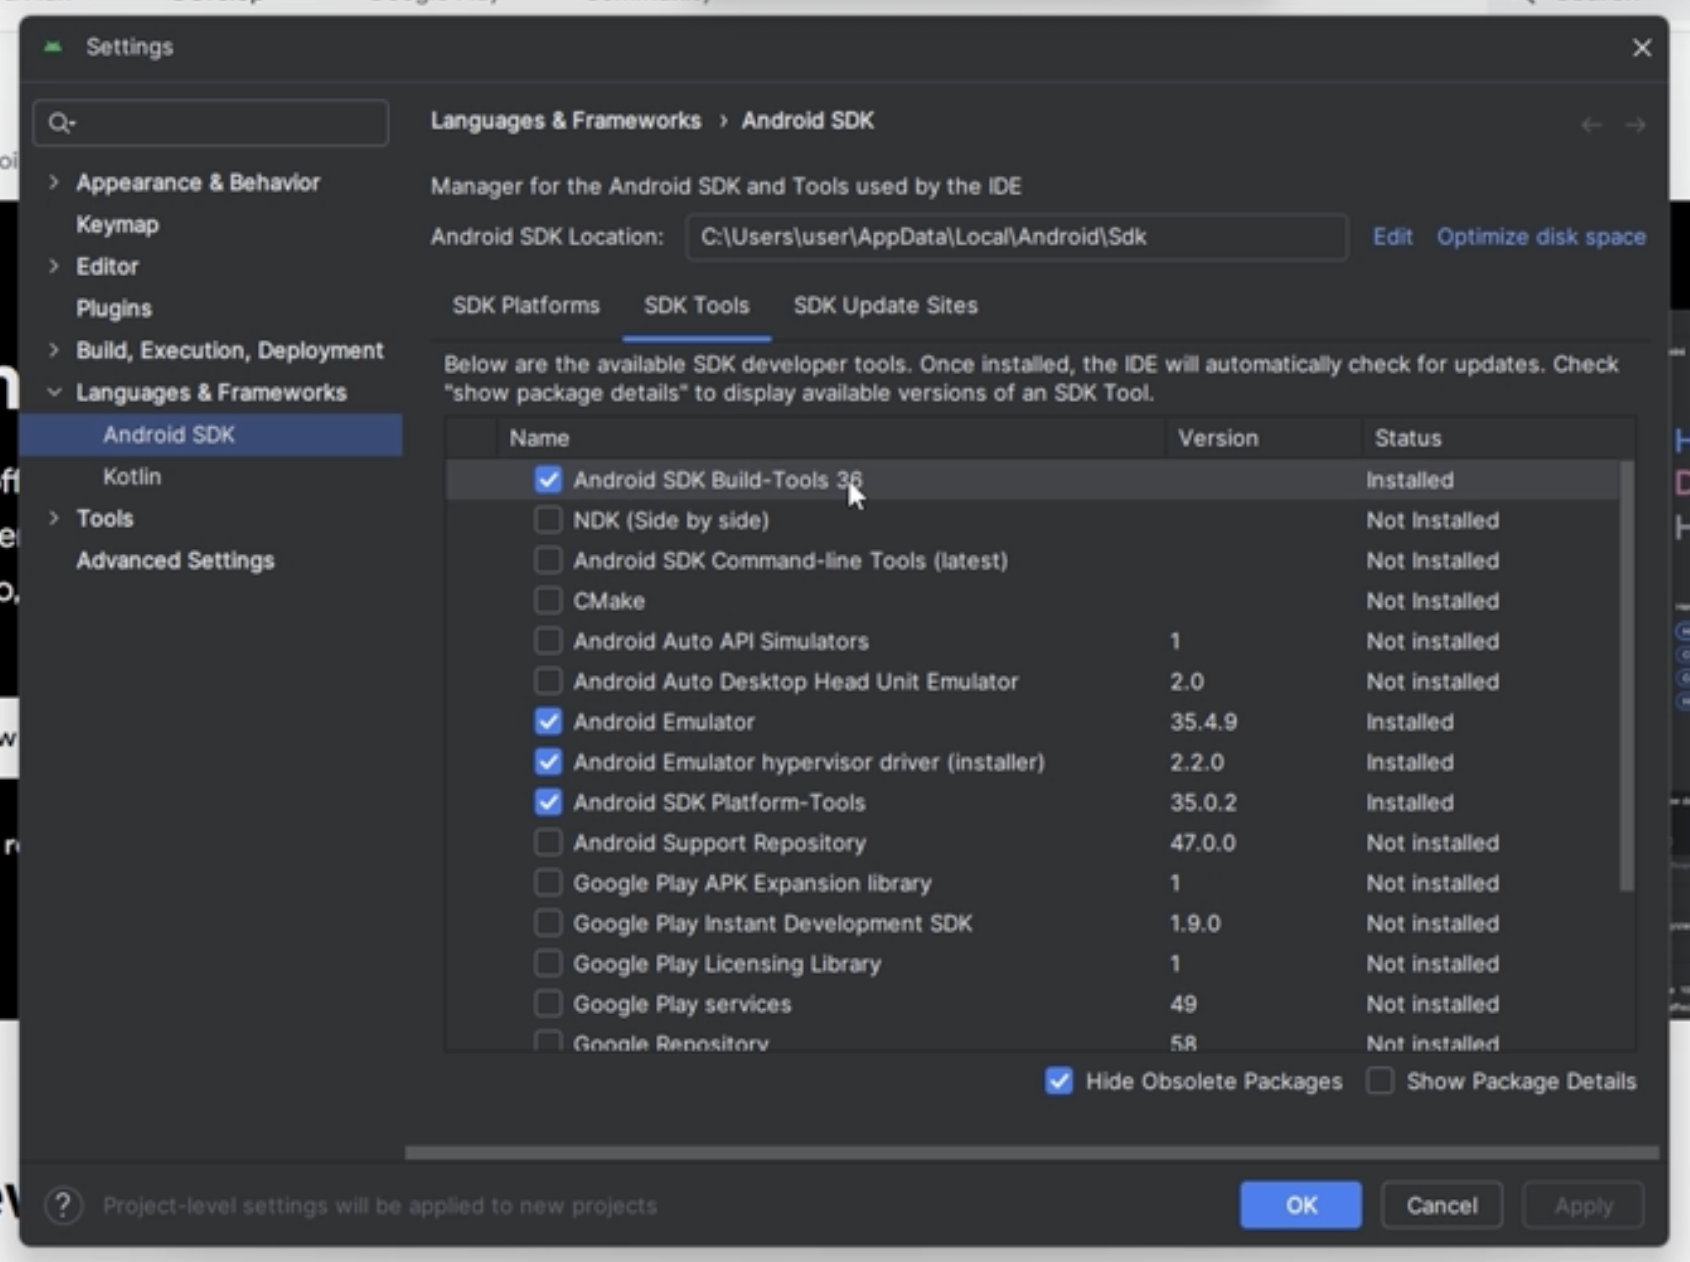Click the Android SDK Location path field

(x=1016, y=237)
